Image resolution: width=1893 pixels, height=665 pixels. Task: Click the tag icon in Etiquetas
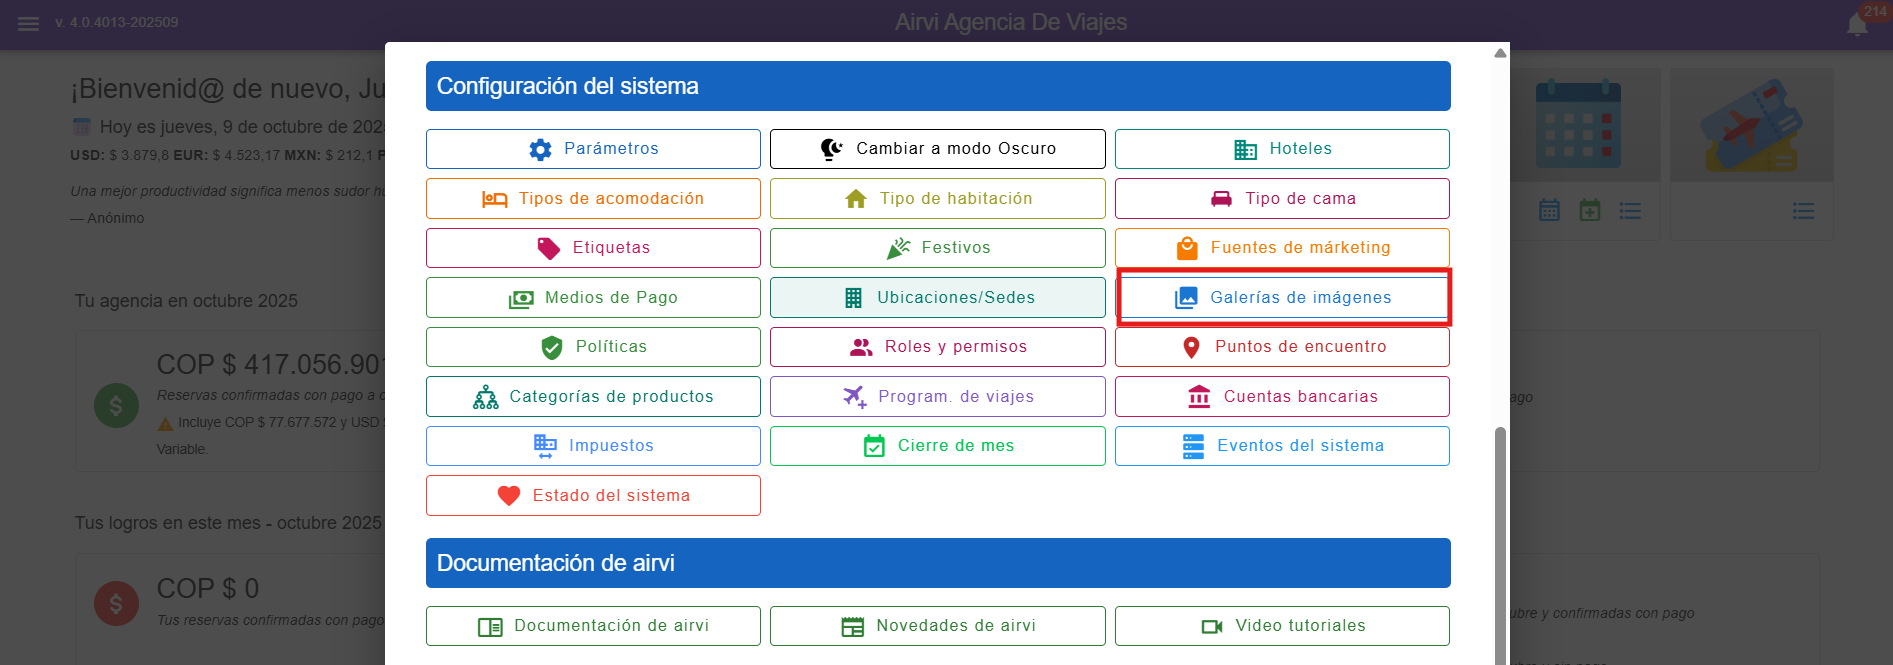click(549, 248)
